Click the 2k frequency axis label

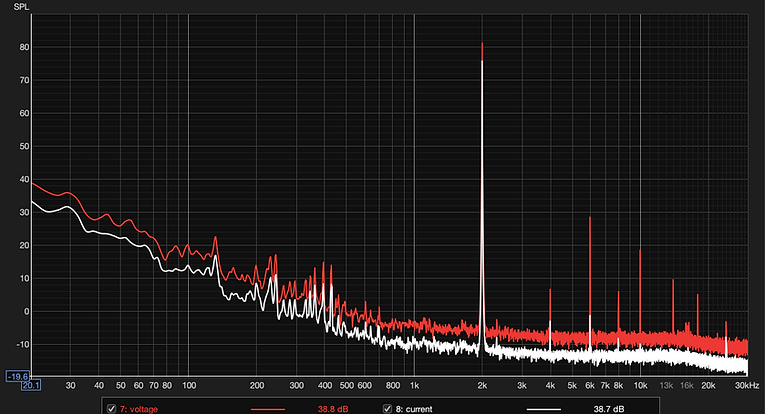point(482,385)
